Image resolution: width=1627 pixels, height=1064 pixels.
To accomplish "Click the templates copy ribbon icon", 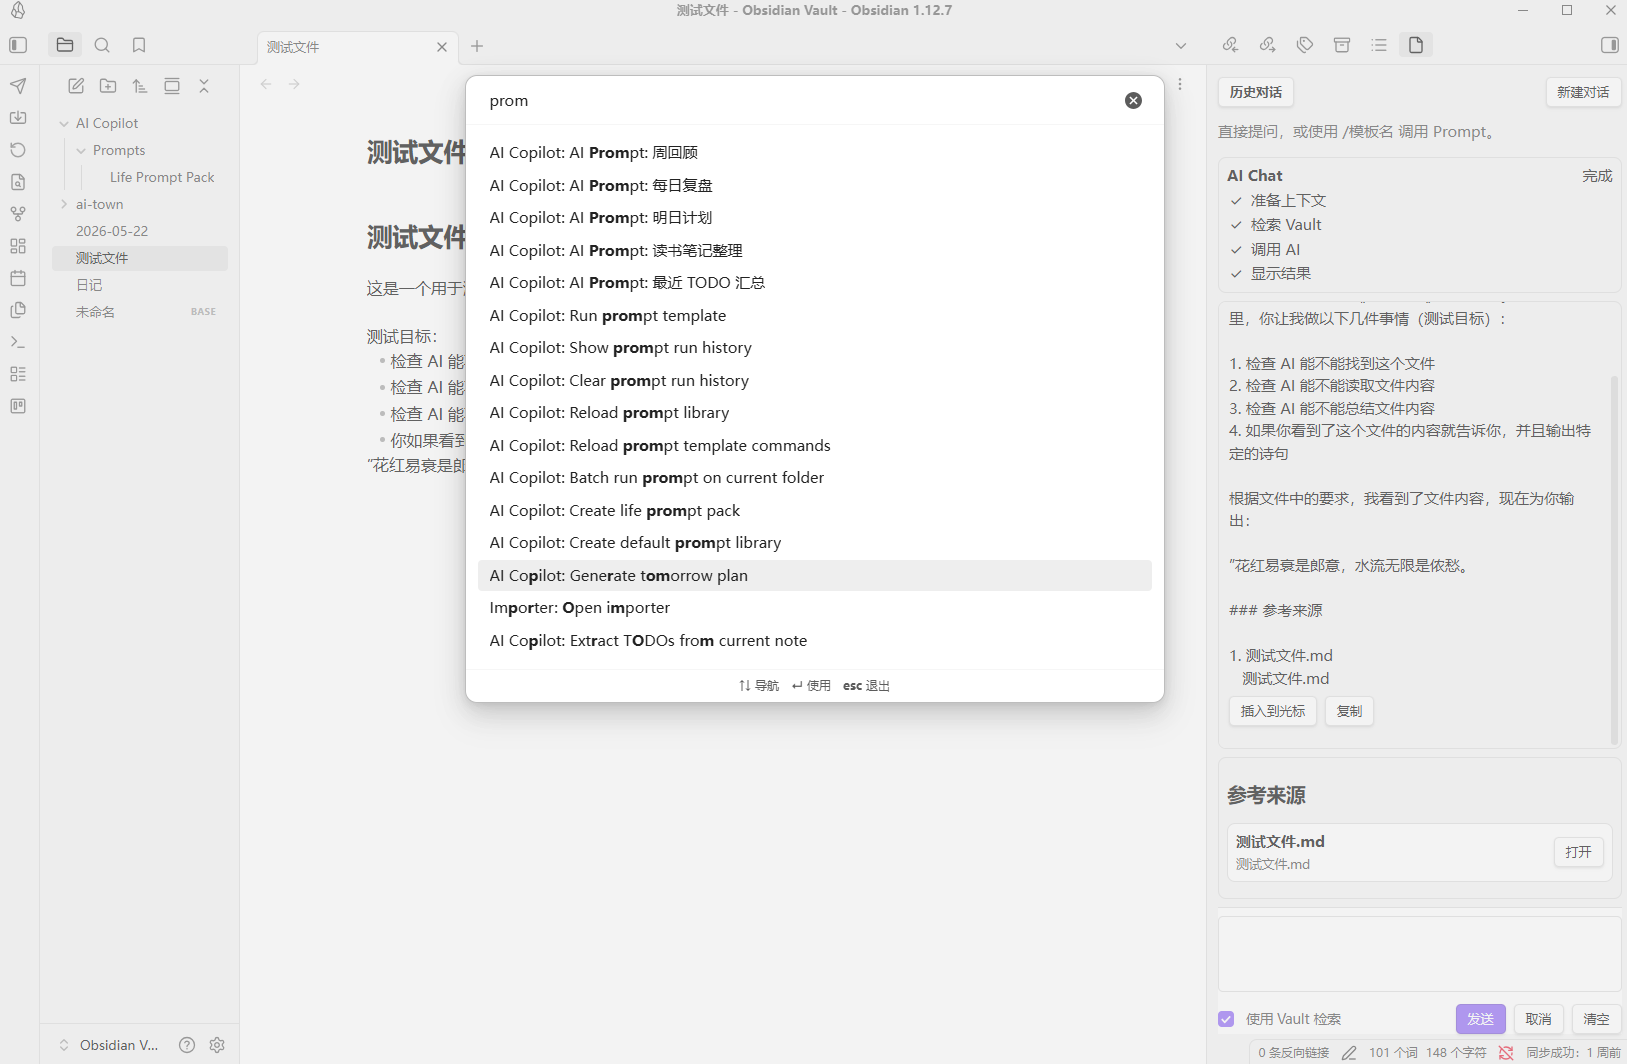I will click(18, 310).
